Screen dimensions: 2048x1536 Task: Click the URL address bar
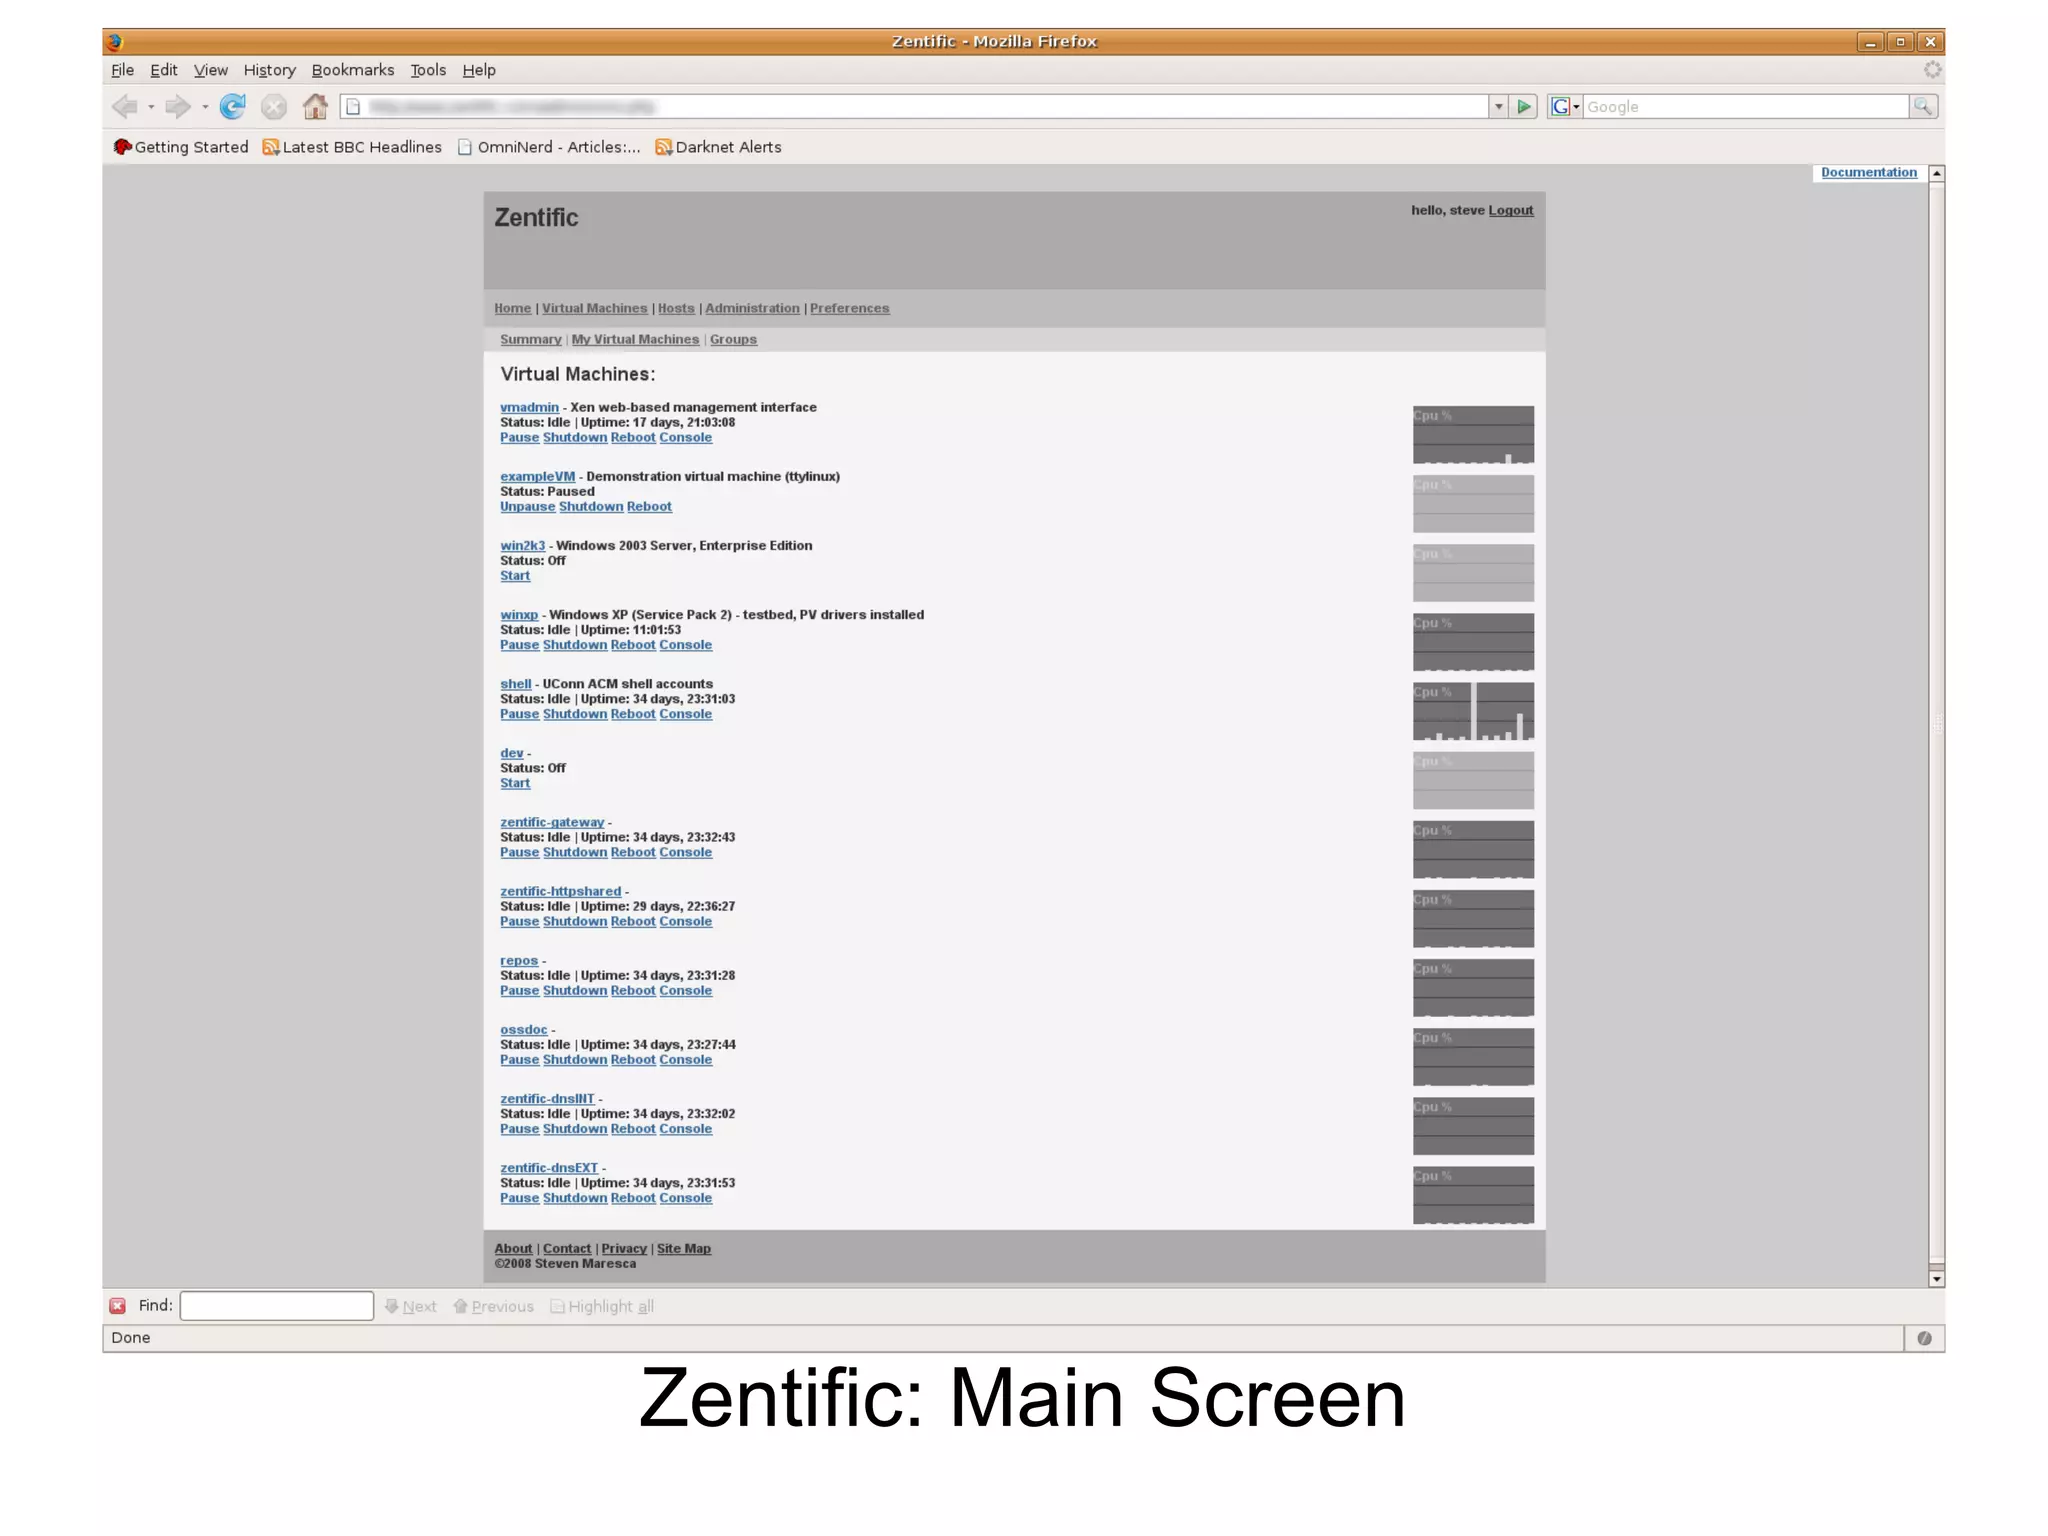pyautogui.click(x=915, y=106)
